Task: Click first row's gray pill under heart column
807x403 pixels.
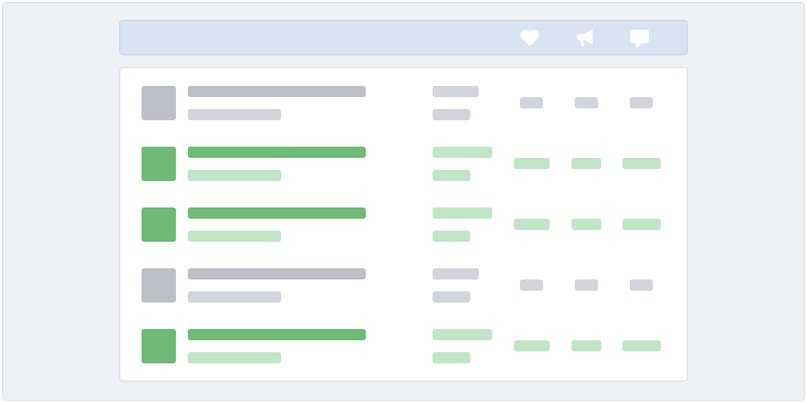Action: pyautogui.click(x=531, y=103)
